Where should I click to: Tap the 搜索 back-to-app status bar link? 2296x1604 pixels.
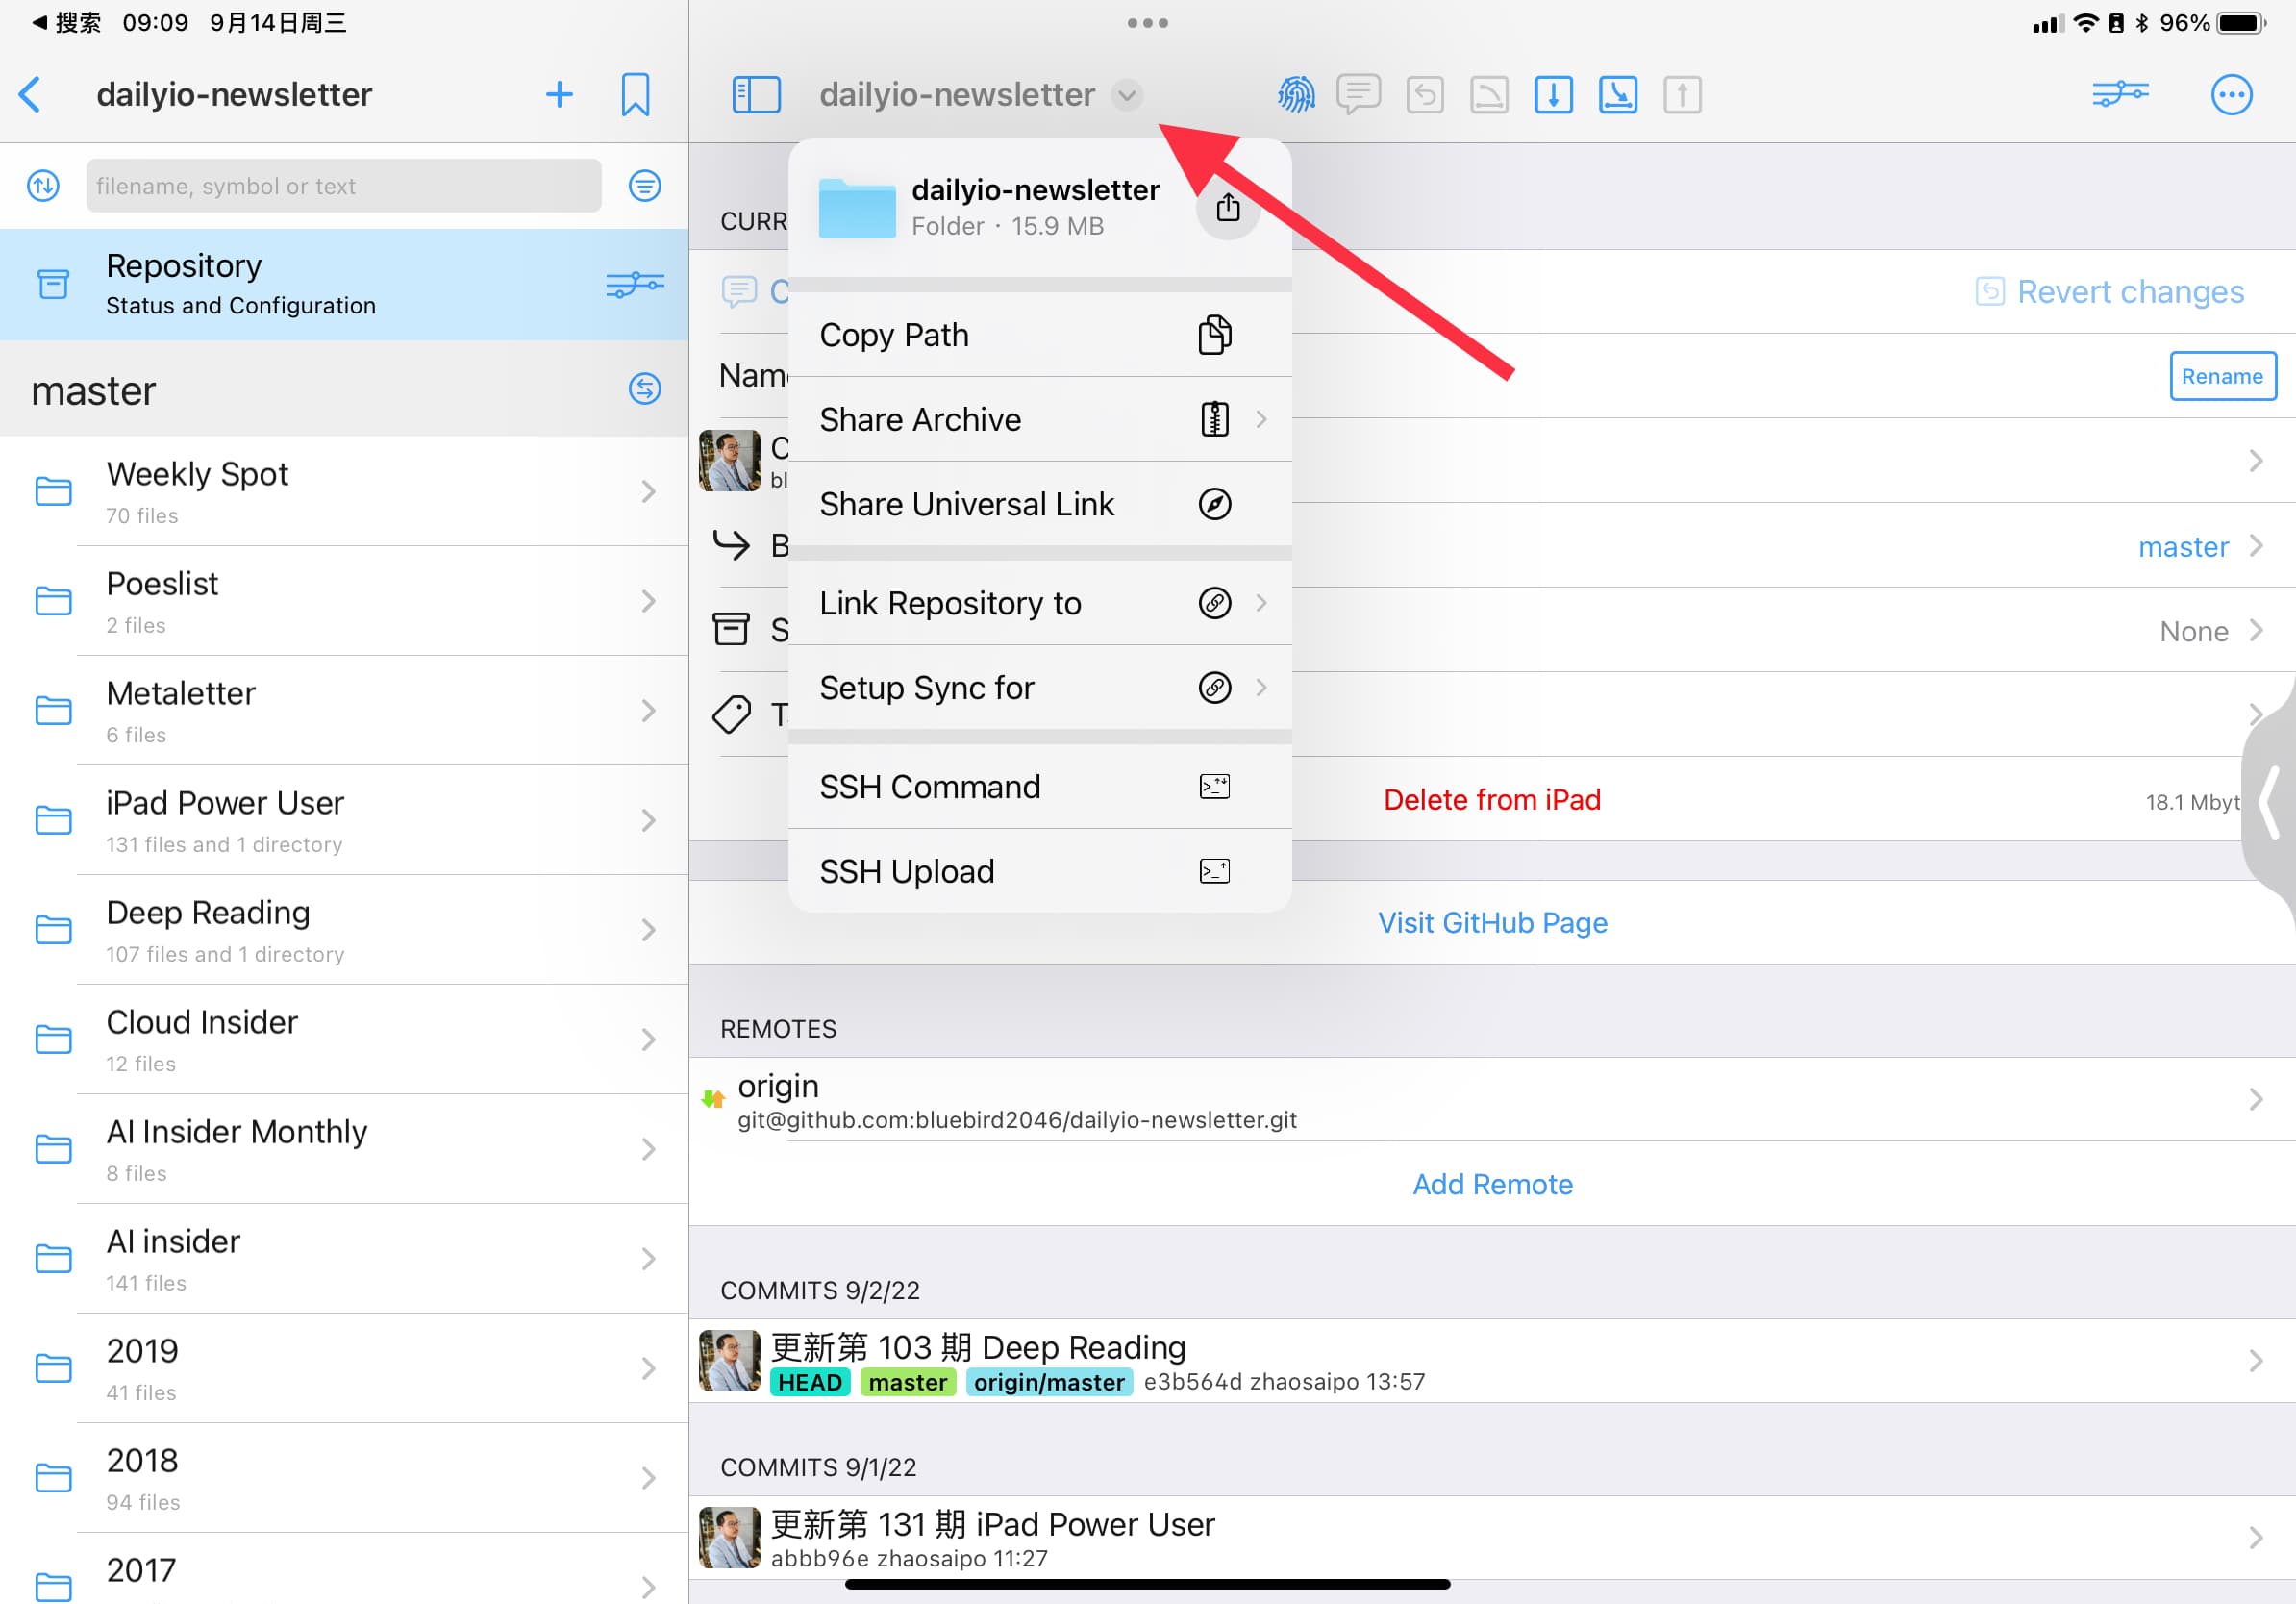66,22
